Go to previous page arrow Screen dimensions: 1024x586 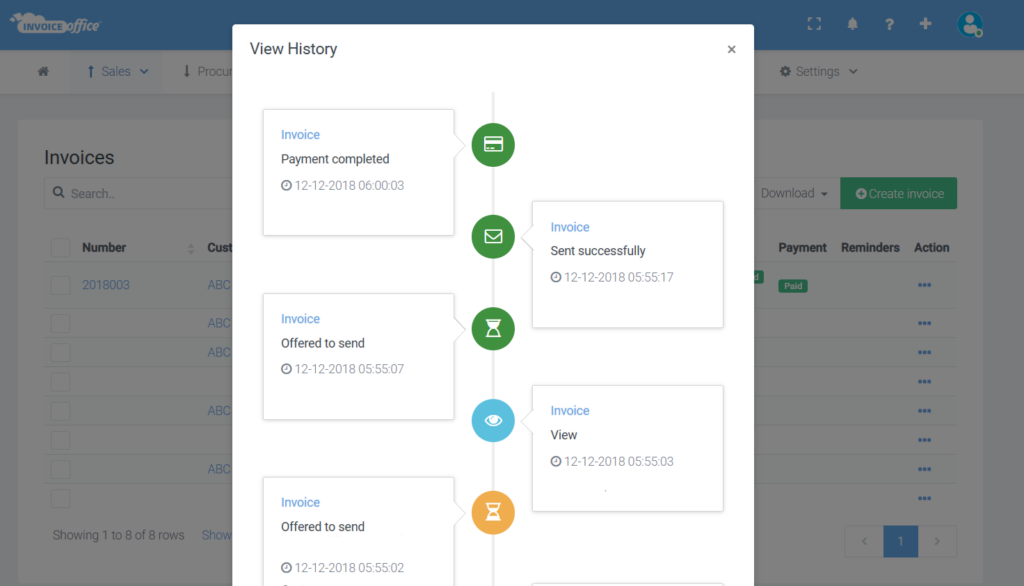864,541
